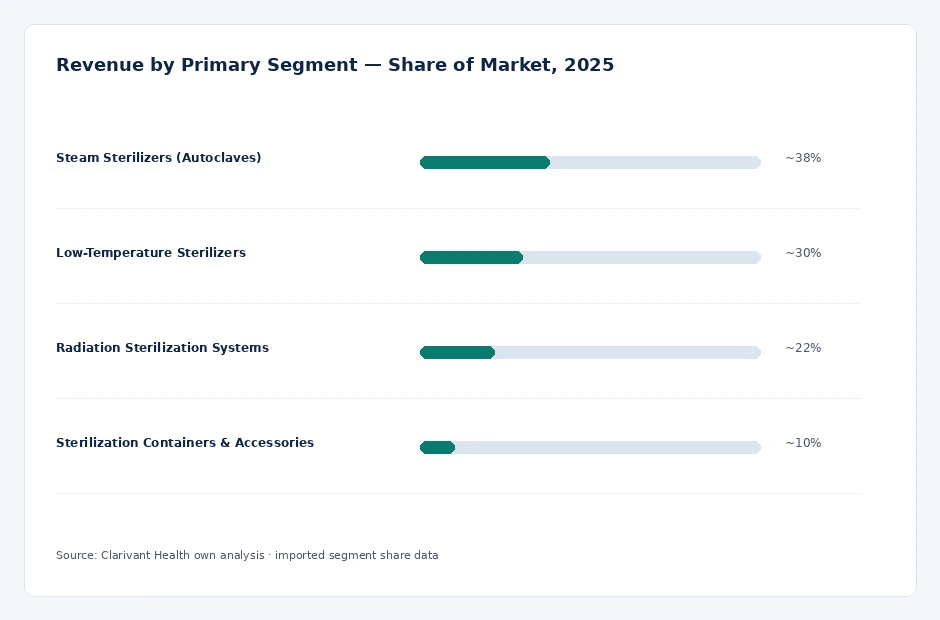Click the Steam Sterilizers green bar fill
Image resolution: width=940 pixels, height=620 pixels.
(485, 162)
